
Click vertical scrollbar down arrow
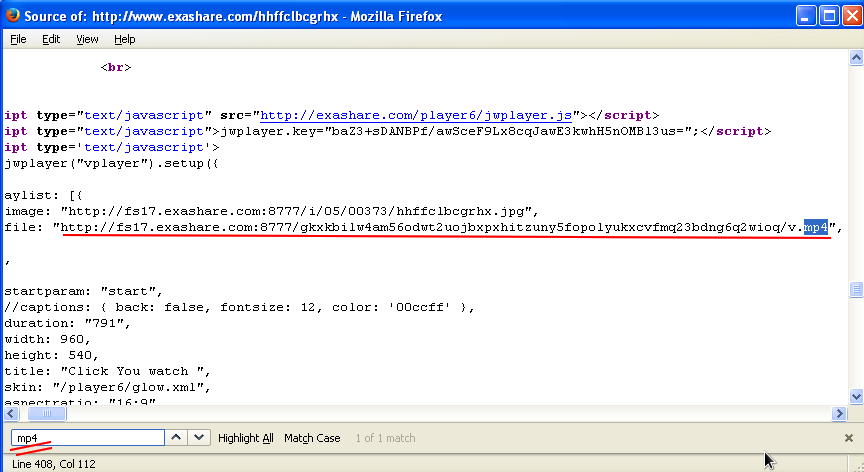[856, 396]
